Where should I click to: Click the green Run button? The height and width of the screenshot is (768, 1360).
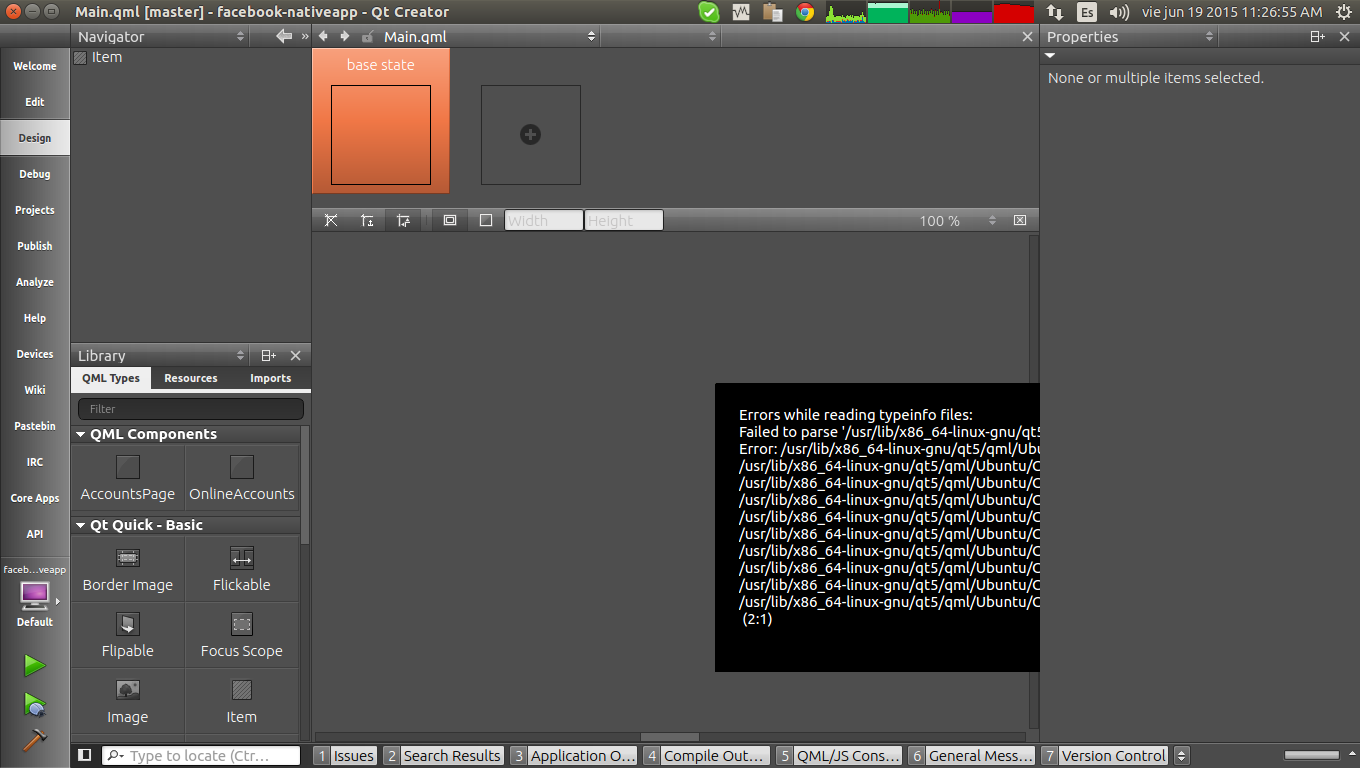[34, 665]
